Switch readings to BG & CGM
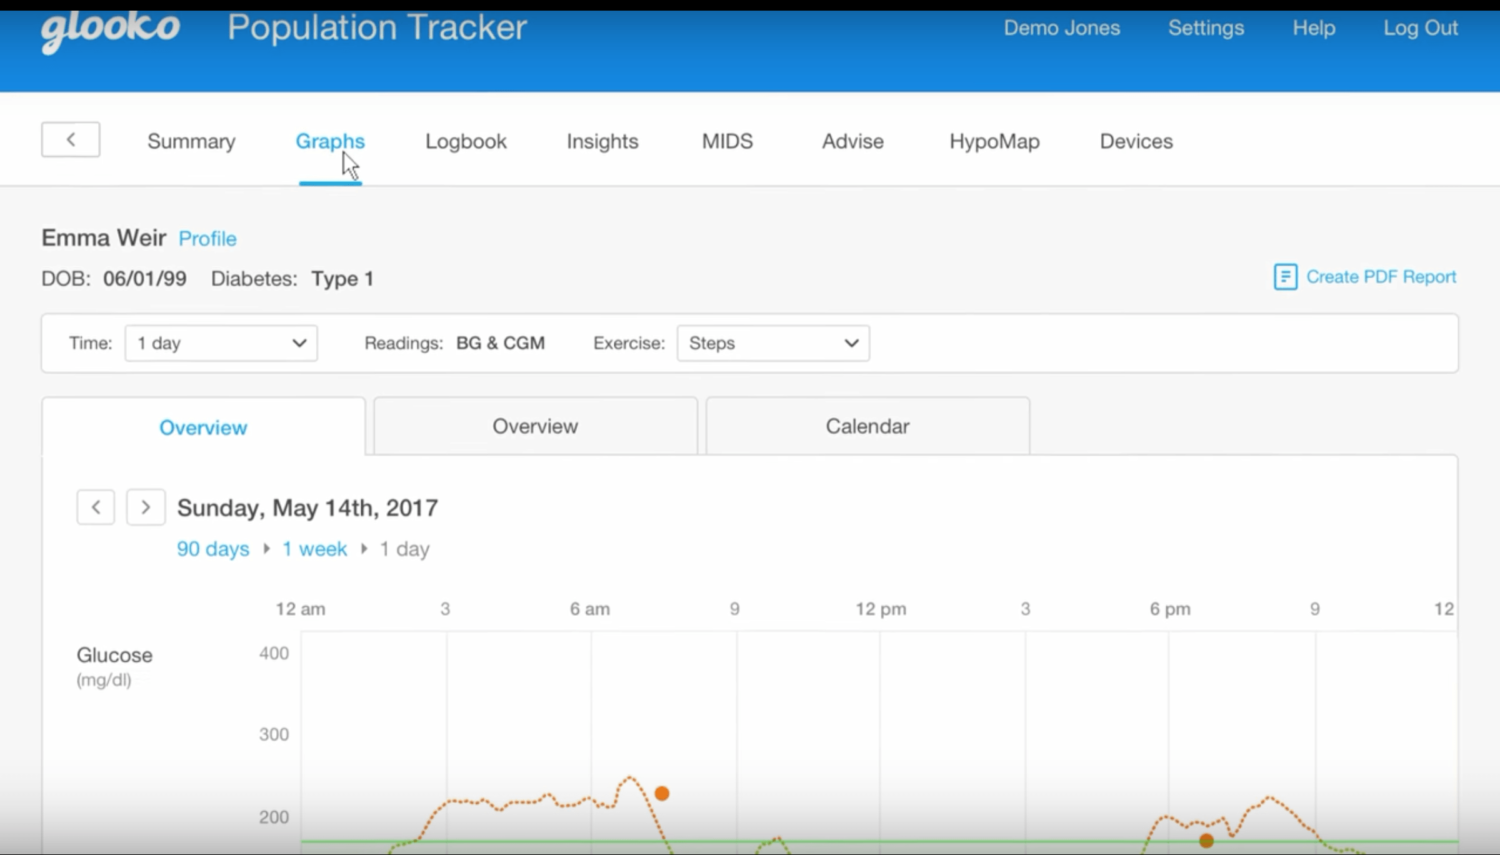This screenshot has width=1500, height=855. tap(501, 342)
